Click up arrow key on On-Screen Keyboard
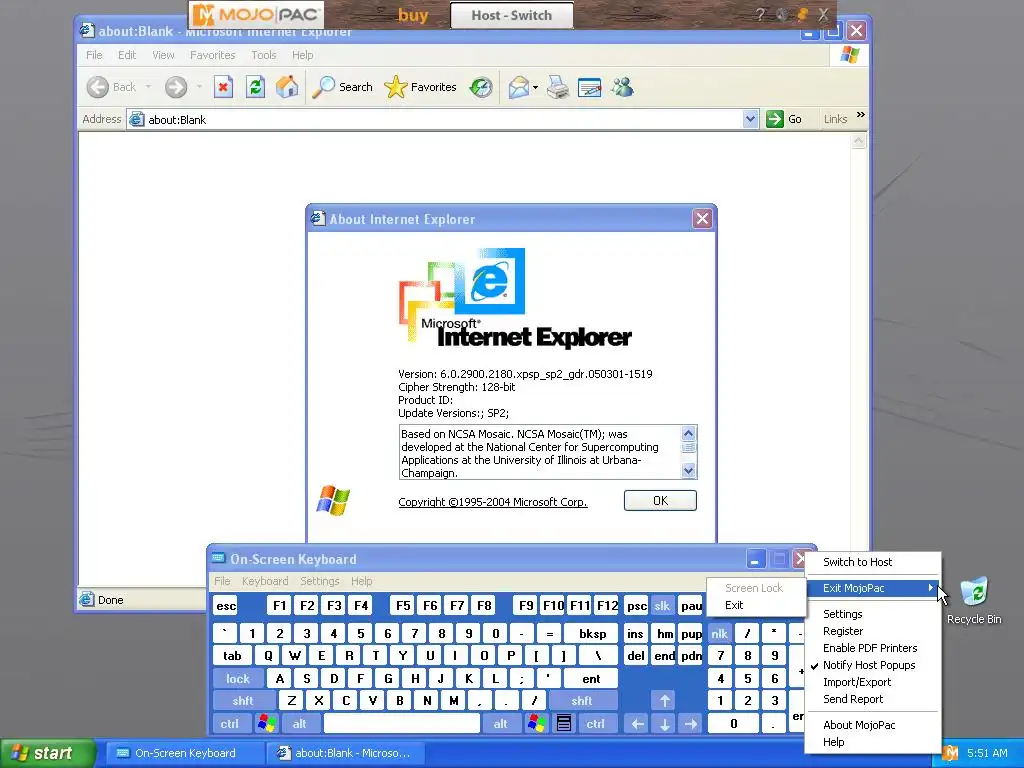The width and height of the screenshot is (1024, 768). (664, 701)
